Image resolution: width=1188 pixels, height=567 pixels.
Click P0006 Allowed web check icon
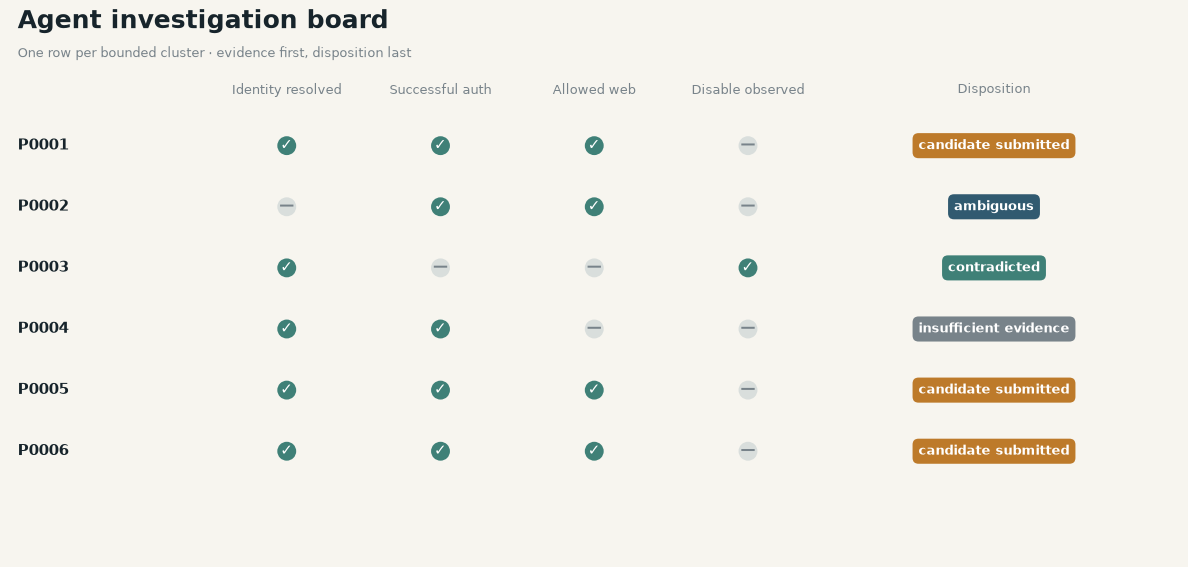click(594, 451)
